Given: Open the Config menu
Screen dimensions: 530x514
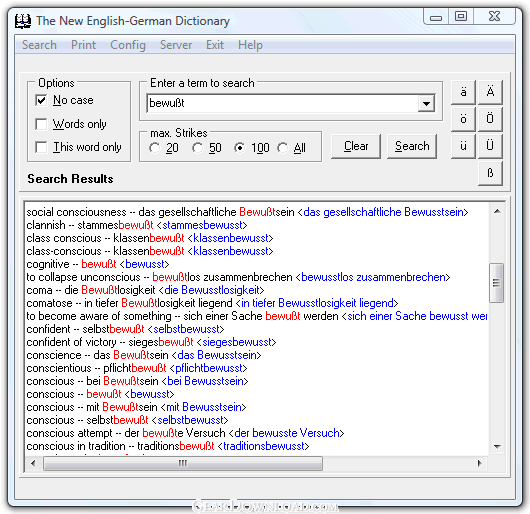Looking at the screenshot, I should [128, 45].
